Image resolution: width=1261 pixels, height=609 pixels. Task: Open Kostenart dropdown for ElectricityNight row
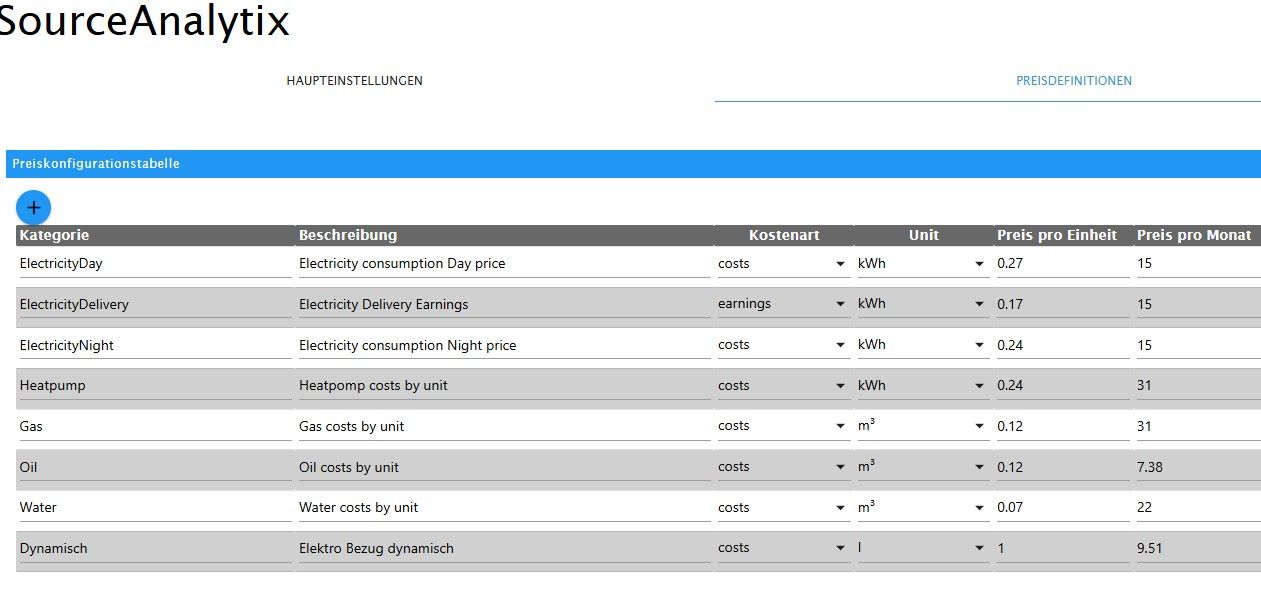point(783,345)
